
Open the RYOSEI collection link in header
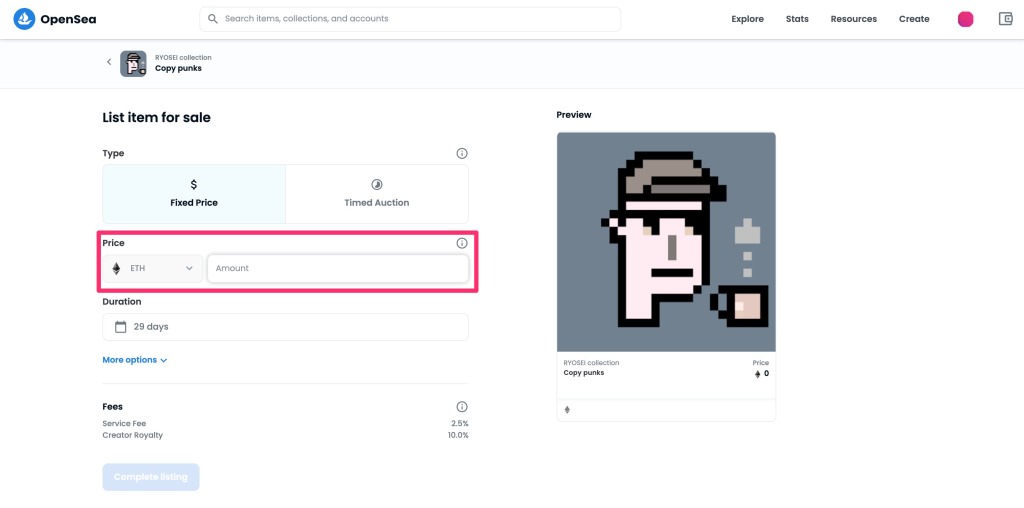183,57
